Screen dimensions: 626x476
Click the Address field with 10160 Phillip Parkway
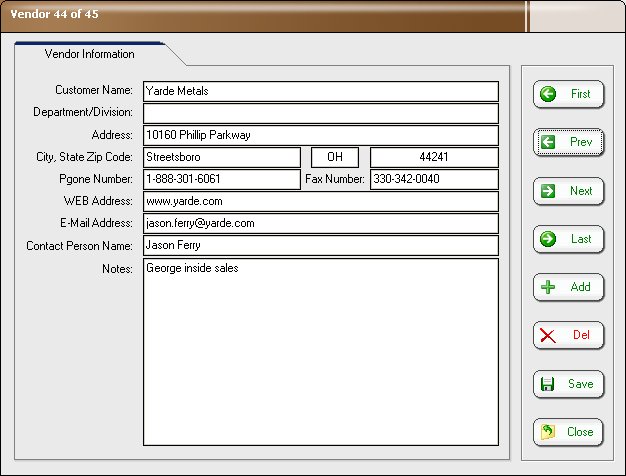click(x=321, y=135)
